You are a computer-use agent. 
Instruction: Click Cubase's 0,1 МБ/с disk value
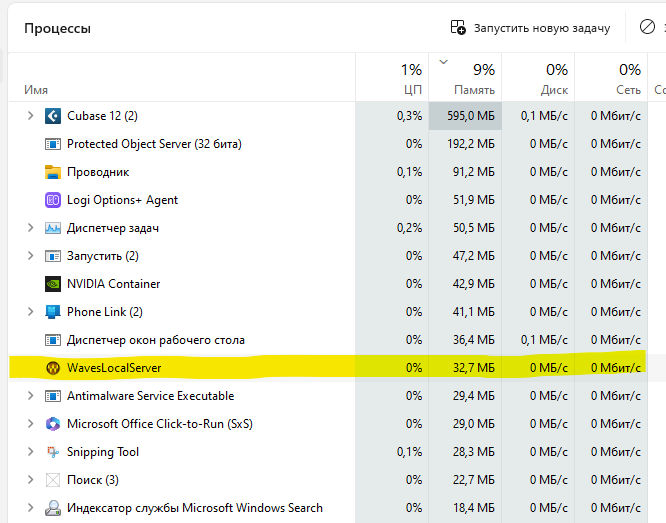[544, 116]
